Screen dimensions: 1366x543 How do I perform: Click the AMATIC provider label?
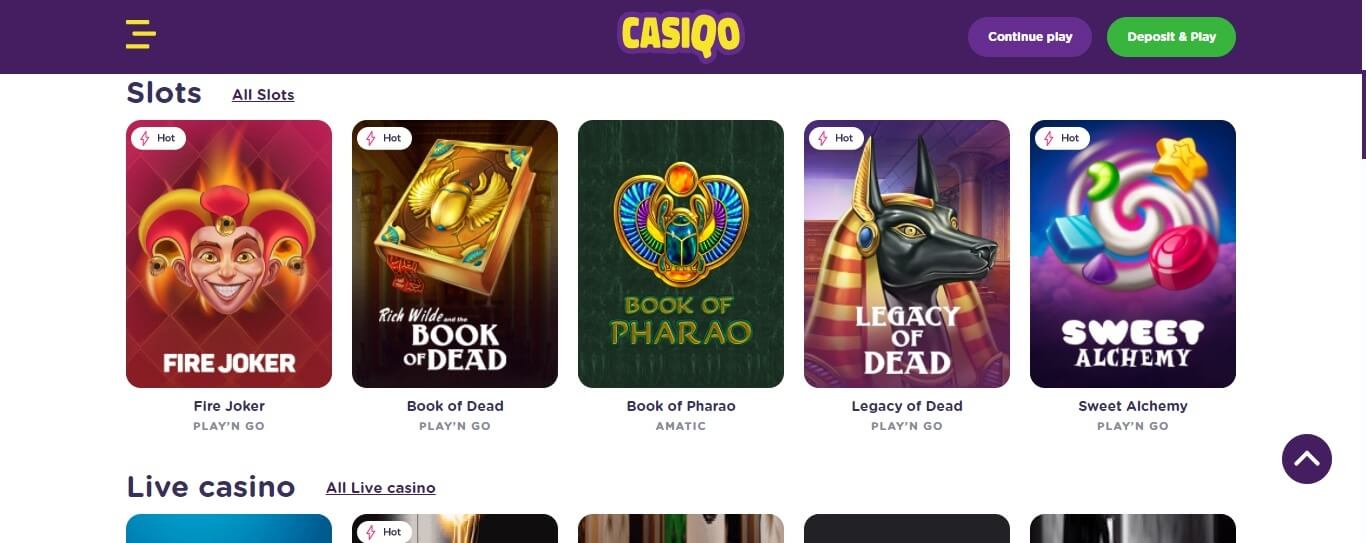tap(681, 426)
